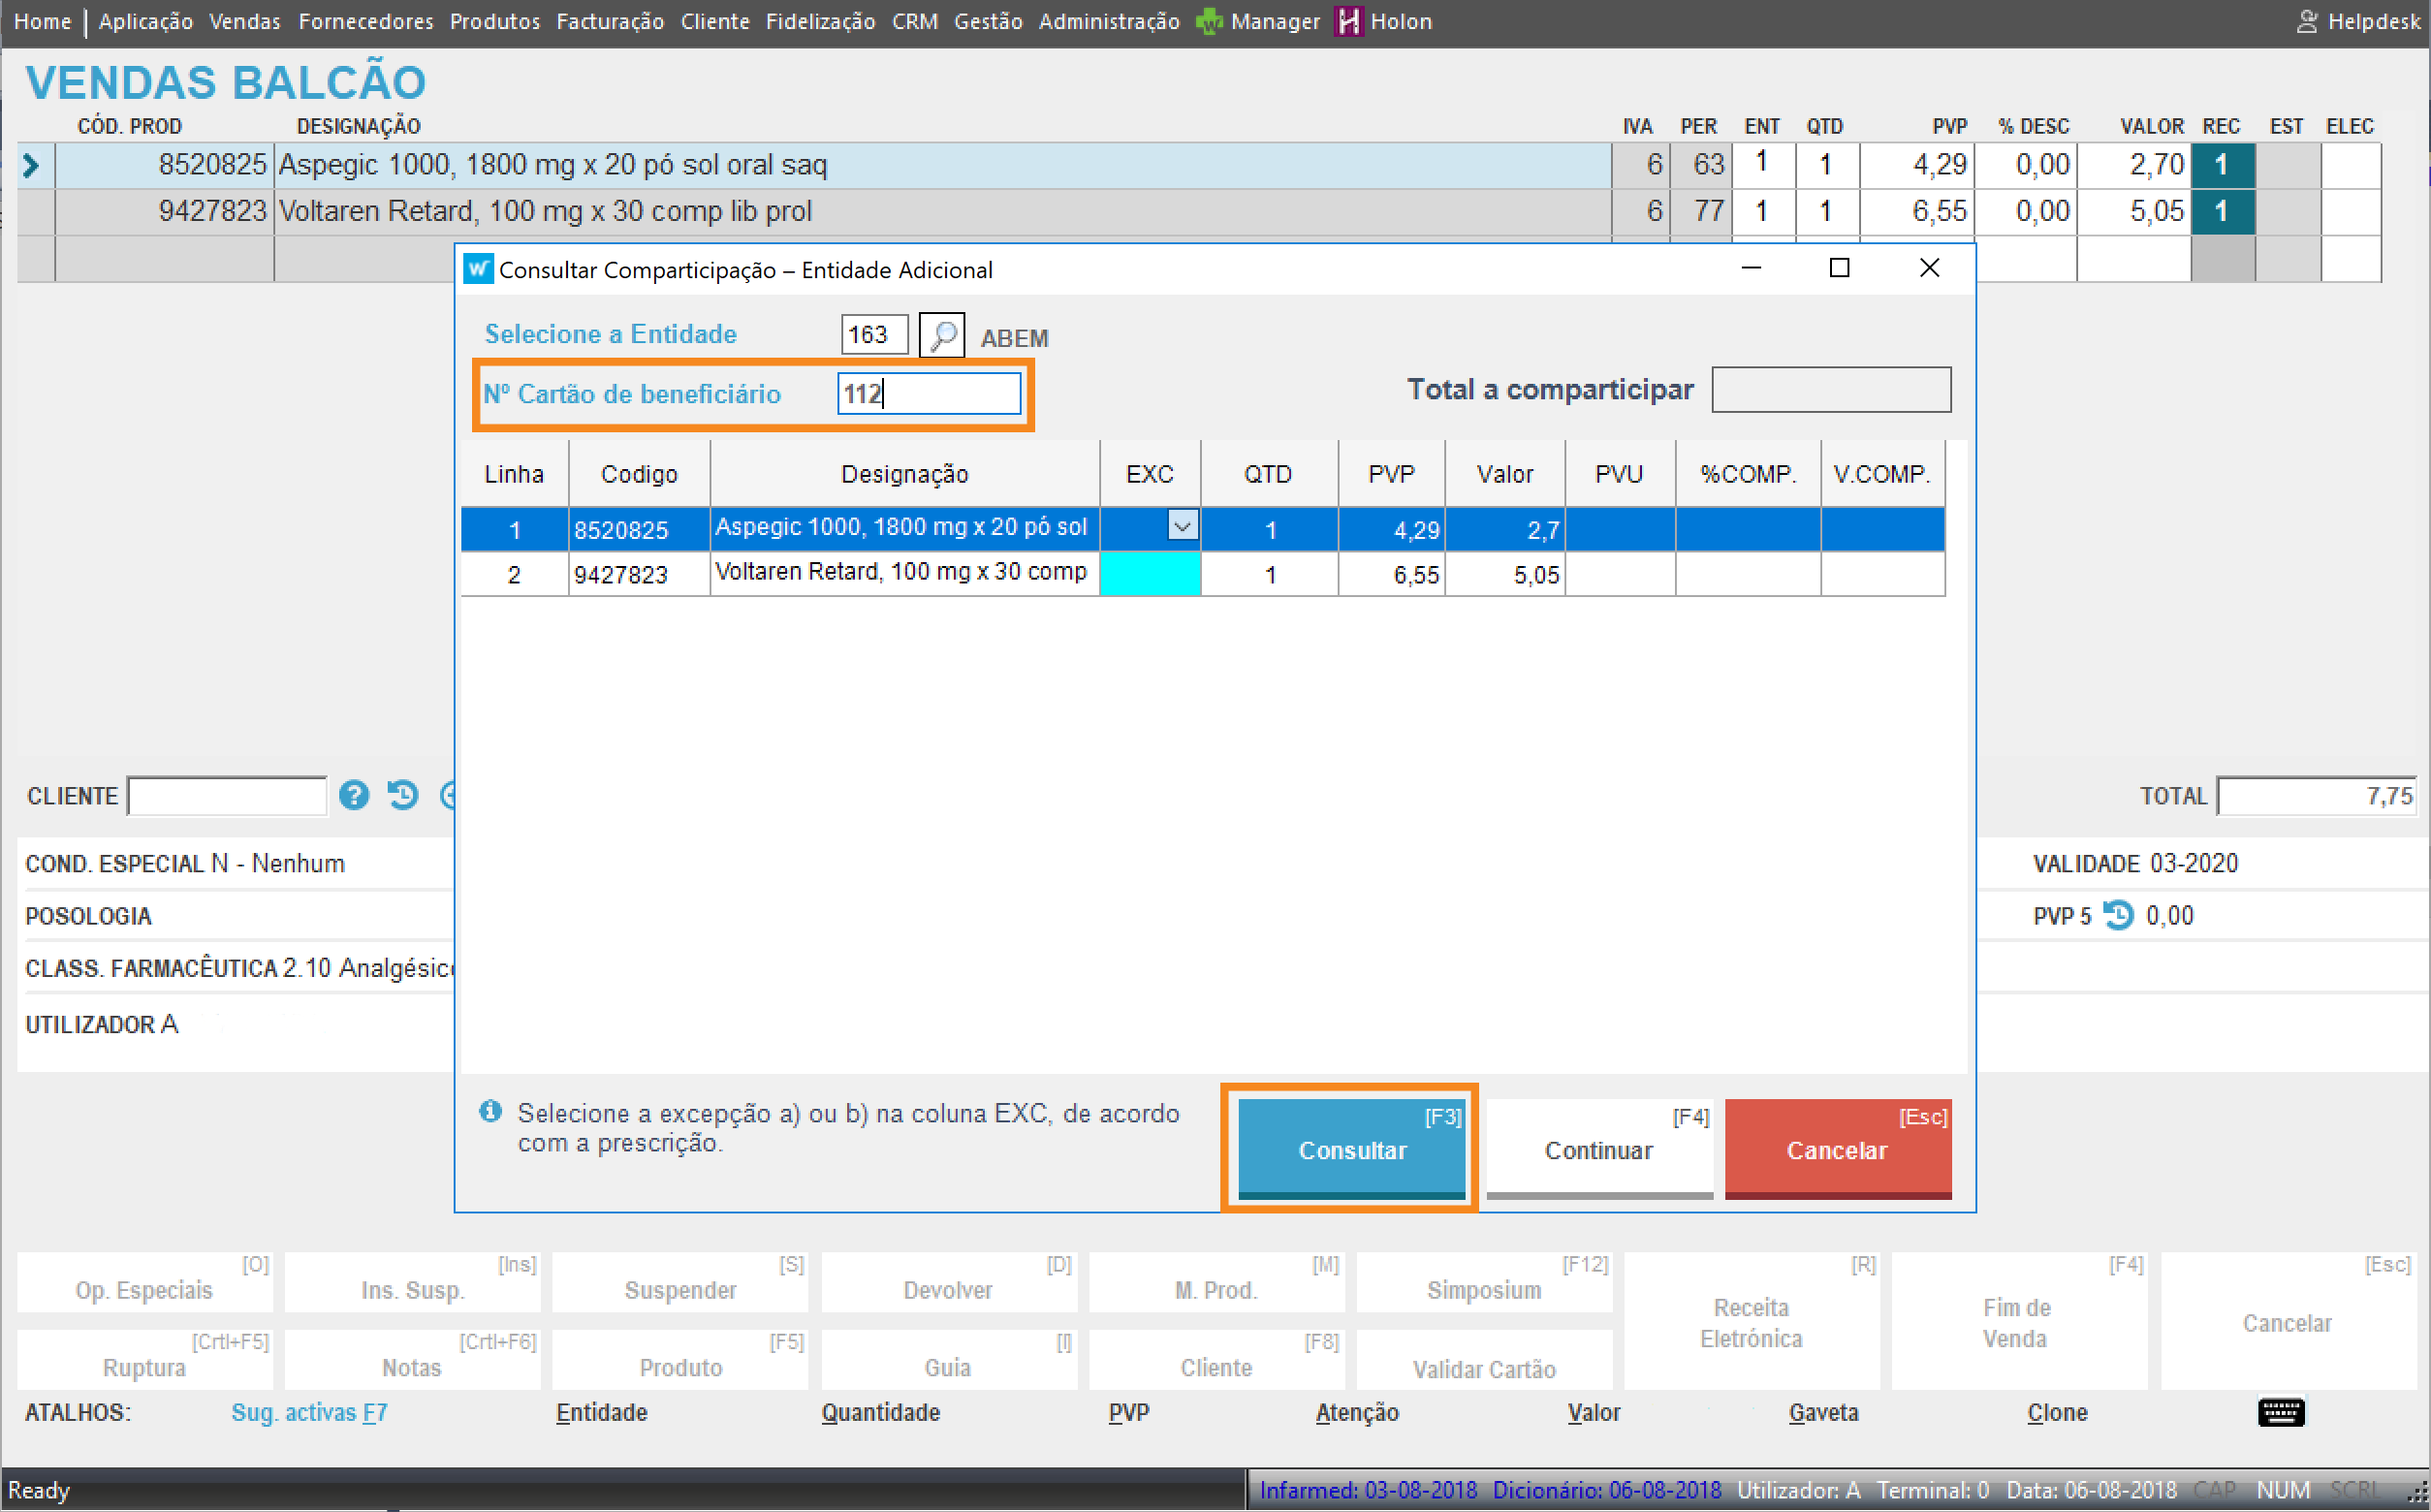Click the Total a comparticipar field
The image size is (2431, 1512).
(1830, 389)
